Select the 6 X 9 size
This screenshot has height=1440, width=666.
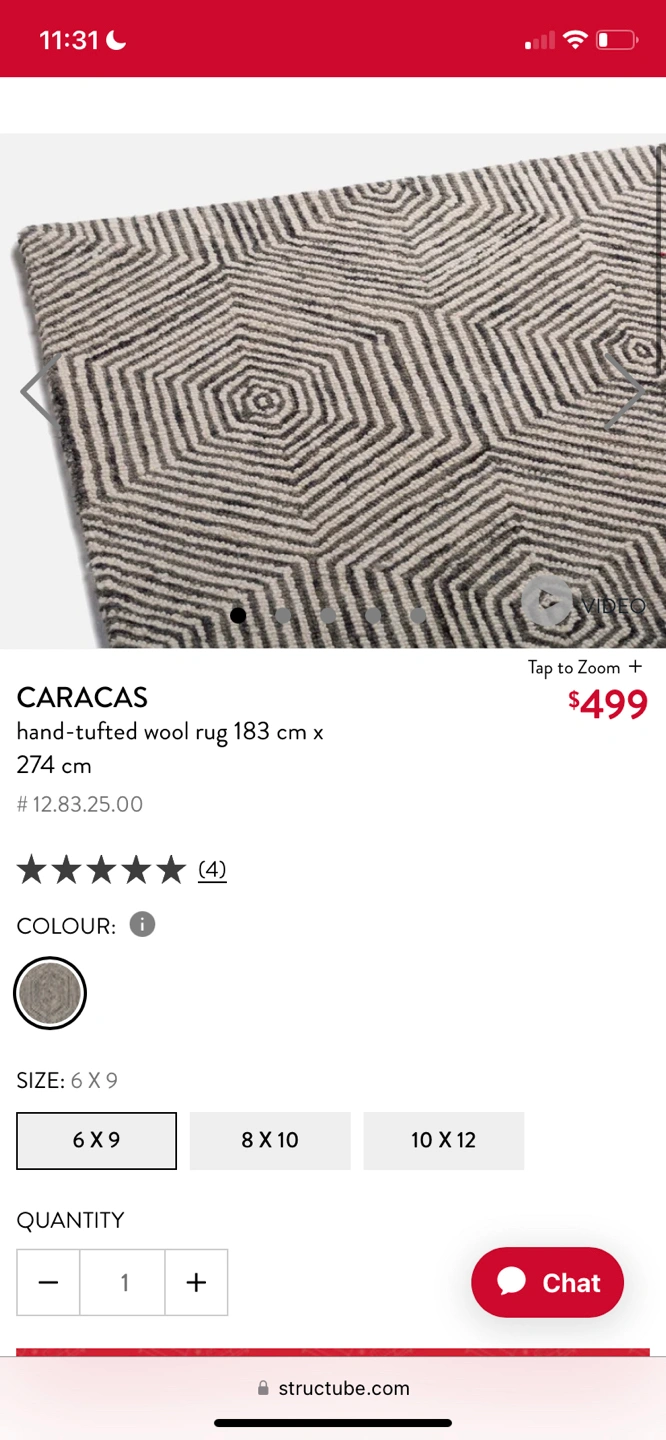coord(96,1140)
